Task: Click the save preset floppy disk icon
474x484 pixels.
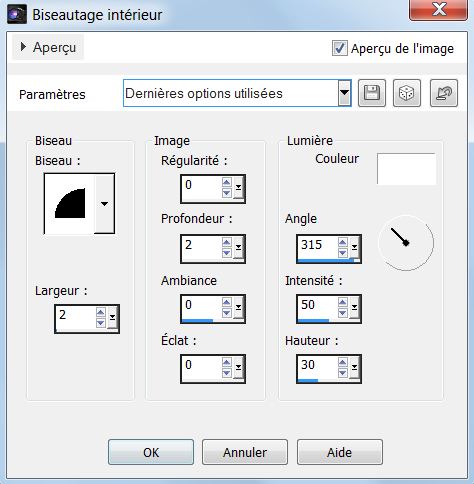Action: (x=372, y=93)
